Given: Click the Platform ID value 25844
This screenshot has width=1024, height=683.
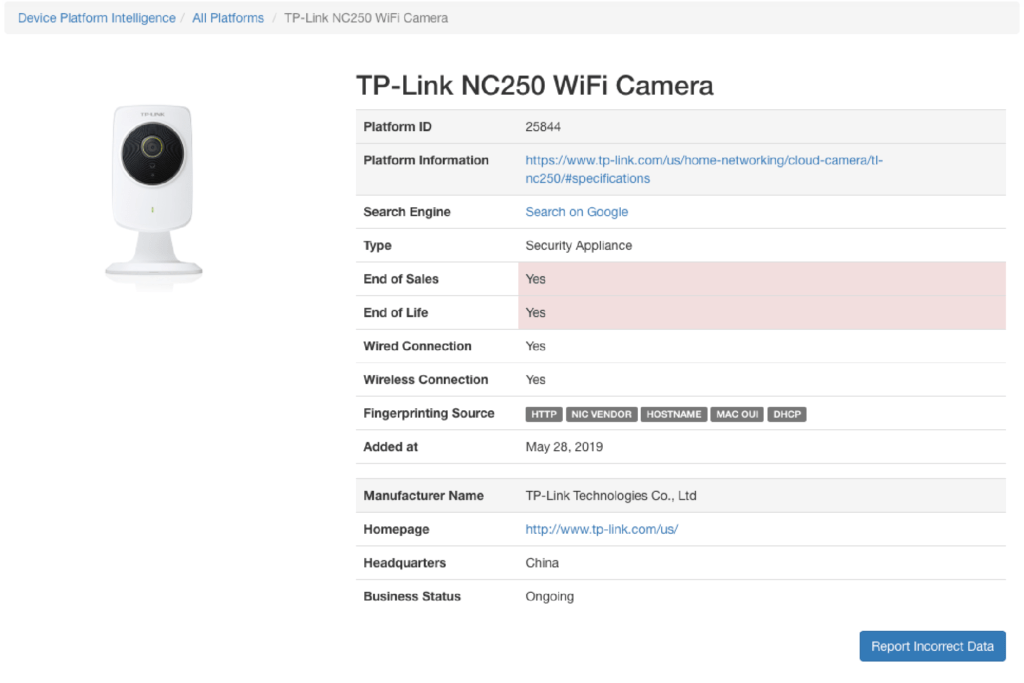Looking at the screenshot, I should tap(544, 127).
